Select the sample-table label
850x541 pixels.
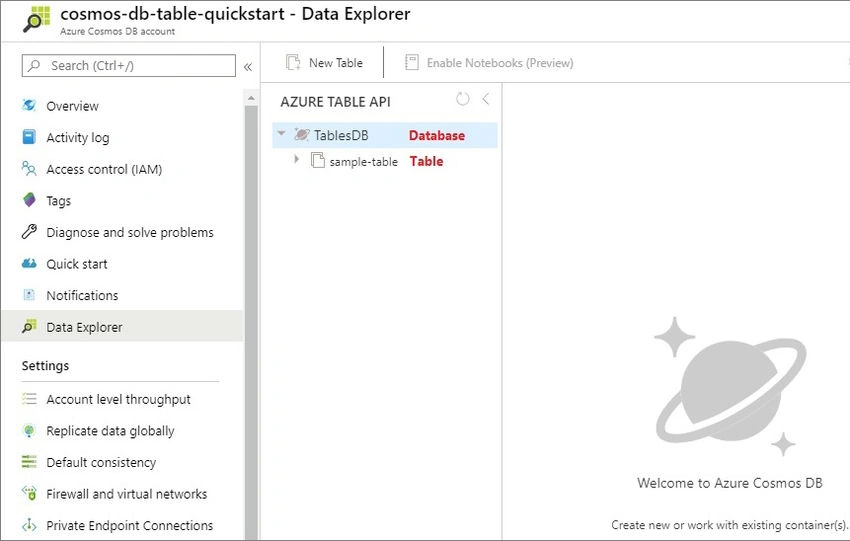pos(363,162)
